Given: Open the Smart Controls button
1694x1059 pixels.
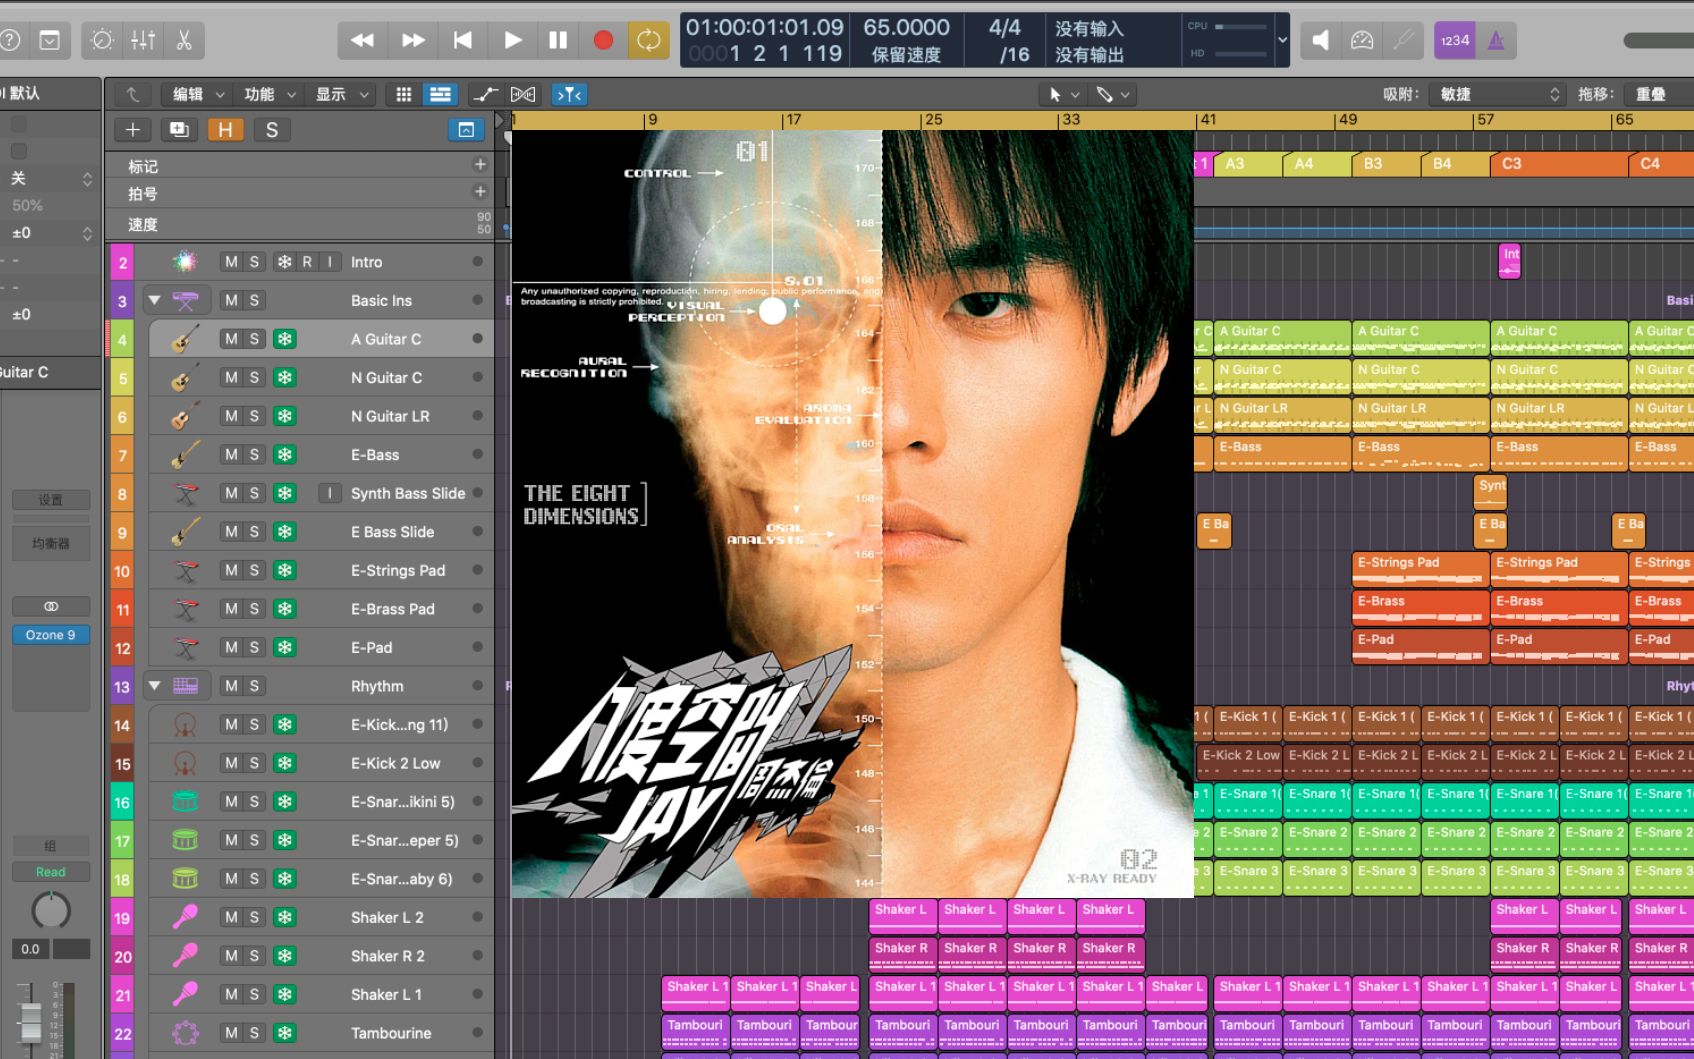Looking at the screenshot, I should click(x=102, y=40).
